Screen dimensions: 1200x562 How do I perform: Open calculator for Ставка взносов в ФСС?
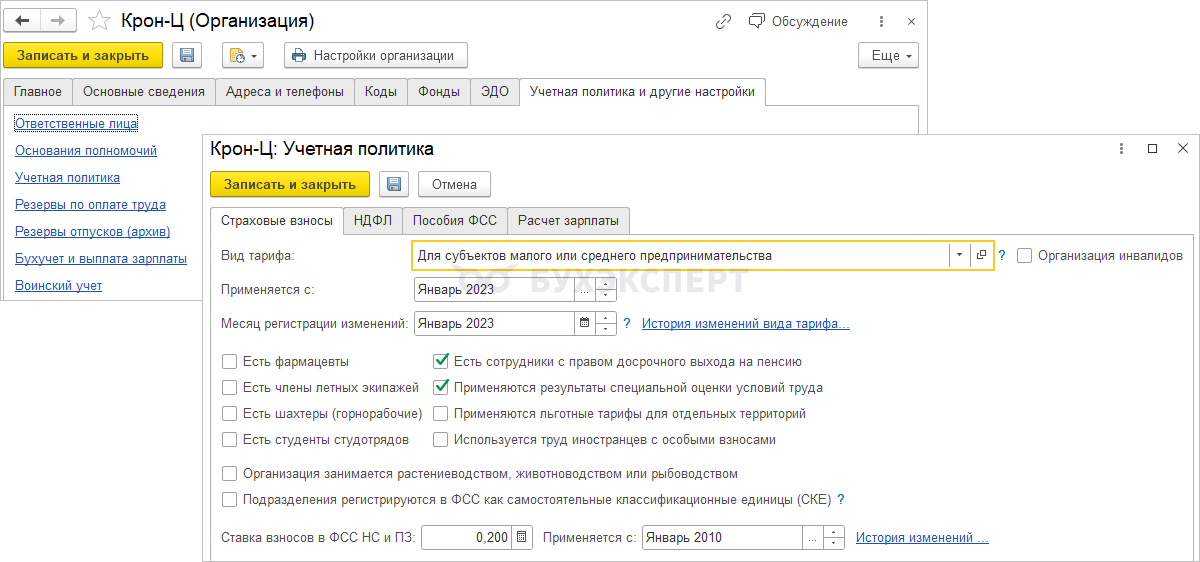(x=521, y=537)
